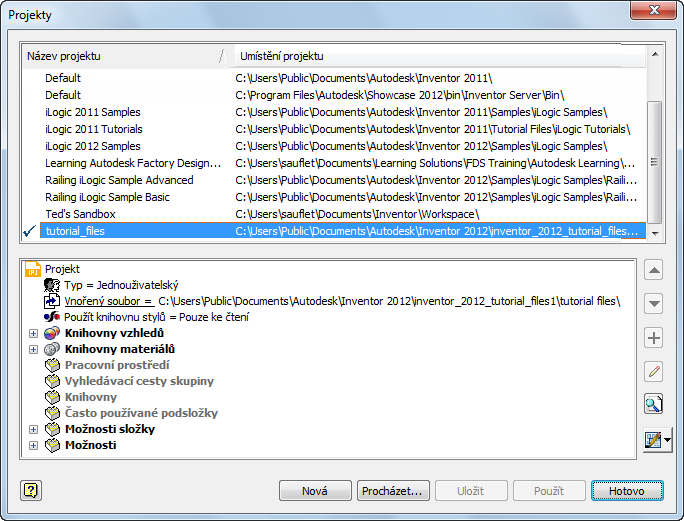Select Typ = Jednouživatelský tree row
Screen dimensions: 684x521
[121, 285]
